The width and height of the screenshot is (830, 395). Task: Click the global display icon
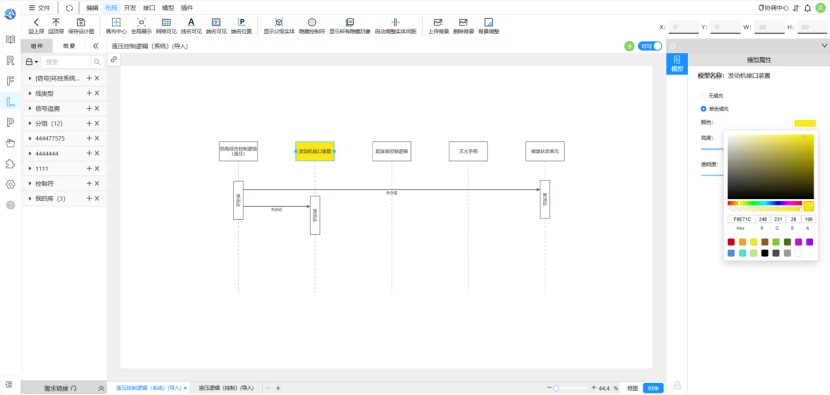click(x=141, y=22)
